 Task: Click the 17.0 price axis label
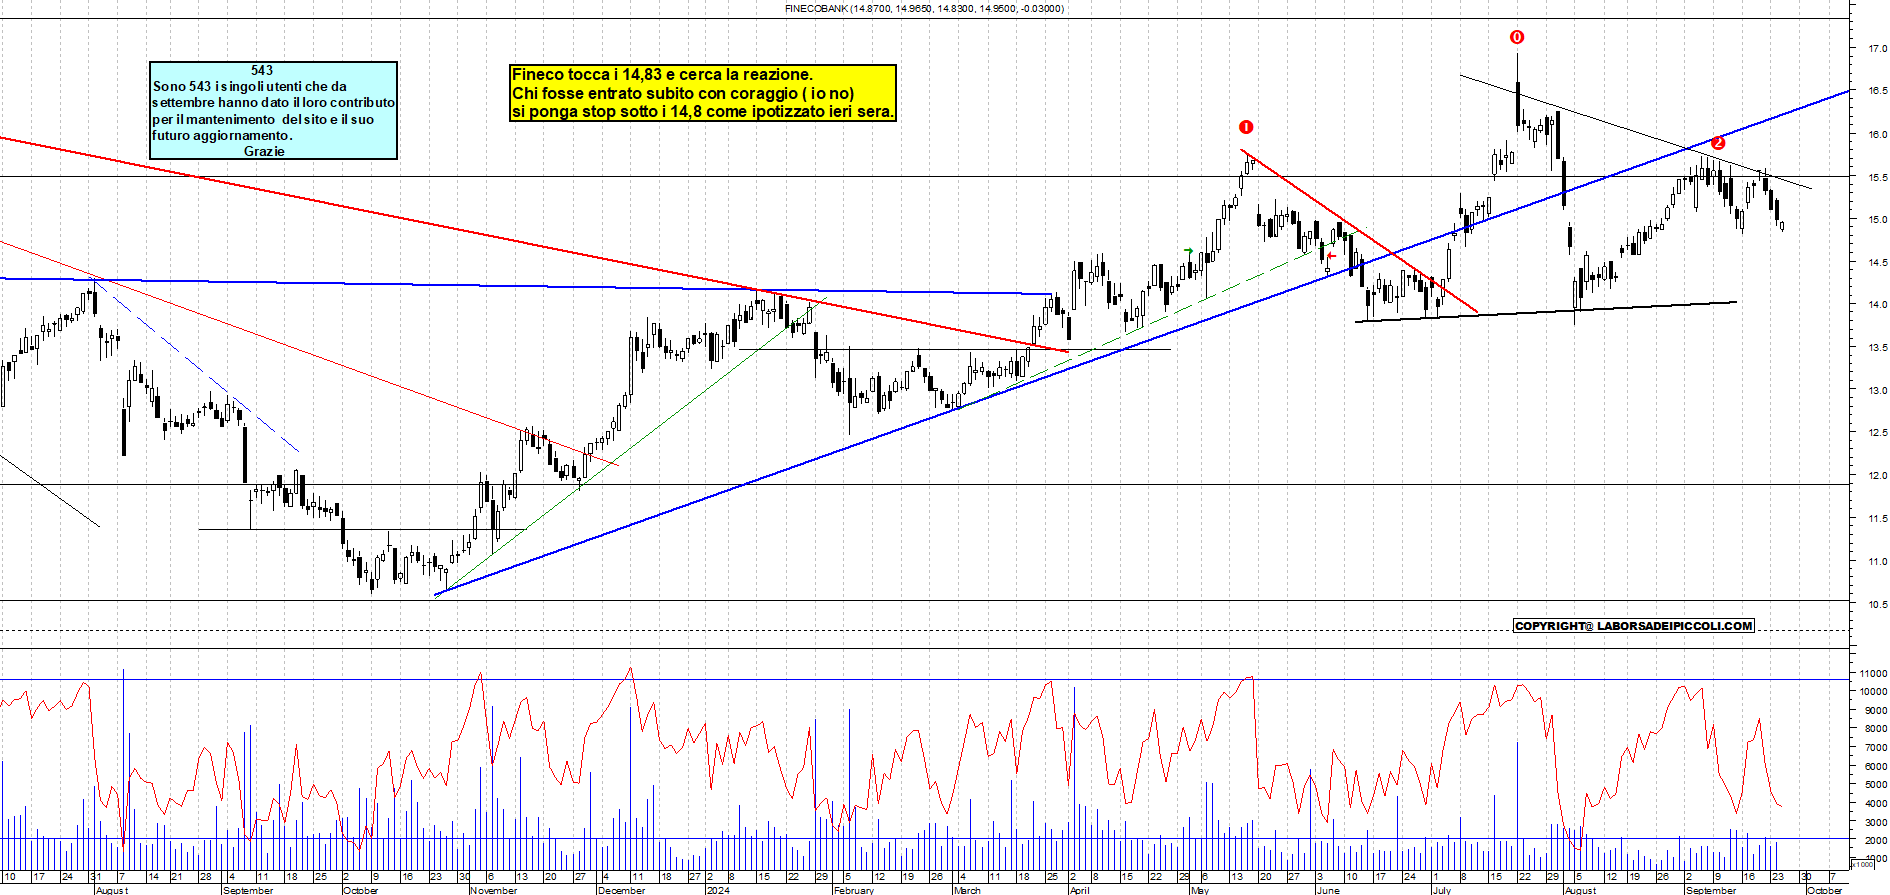coord(1877,48)
